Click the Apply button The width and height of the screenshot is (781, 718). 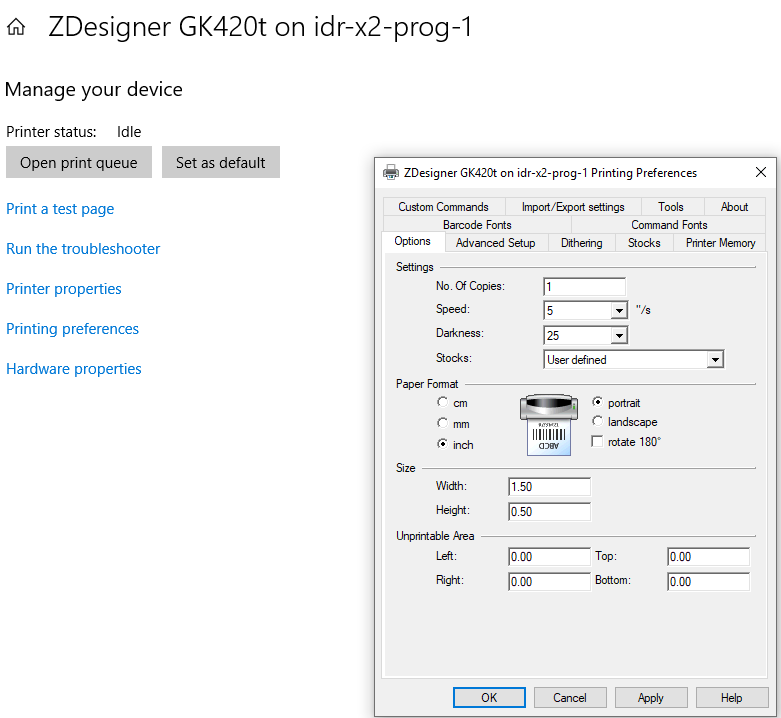pyautogui.click(x=651, y=698)
